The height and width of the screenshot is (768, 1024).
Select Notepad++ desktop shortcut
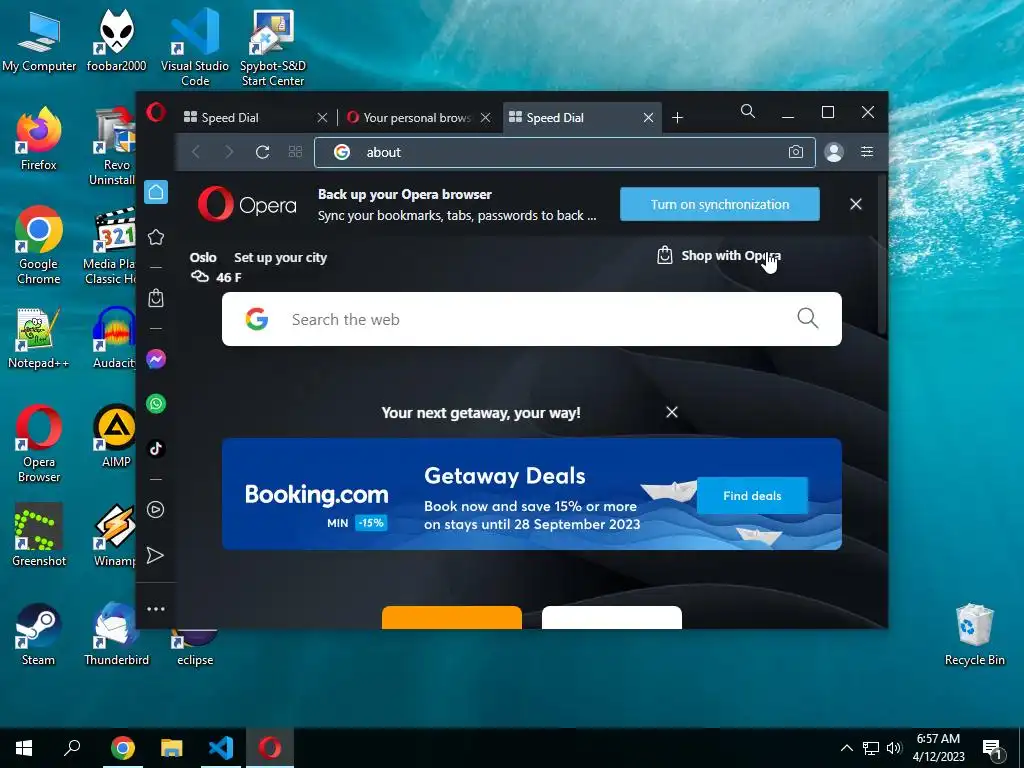point(39,337)
